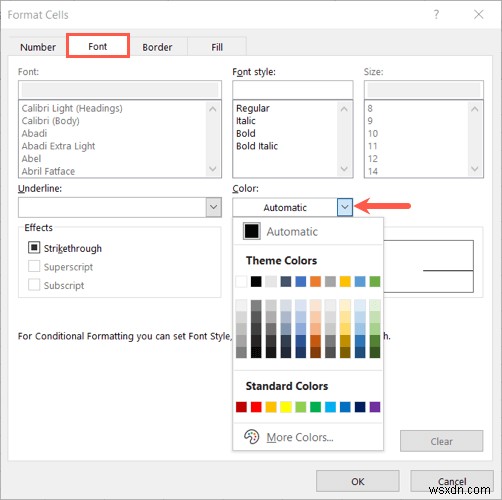502x500 pixels.
Task: Enable the Subscript checkbox
Action: click(x=34, y=285)
